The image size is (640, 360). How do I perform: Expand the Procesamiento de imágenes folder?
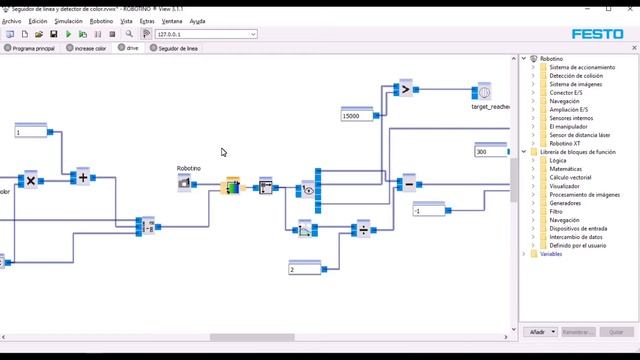[x=533, y=195]
